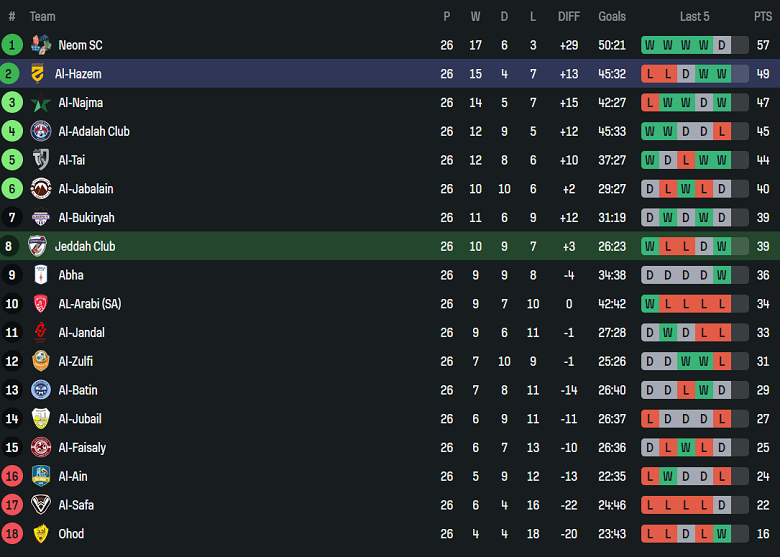Open the Al-Tai team link
The height and width of the screenshot is (557, 780).
coord(74,160)
